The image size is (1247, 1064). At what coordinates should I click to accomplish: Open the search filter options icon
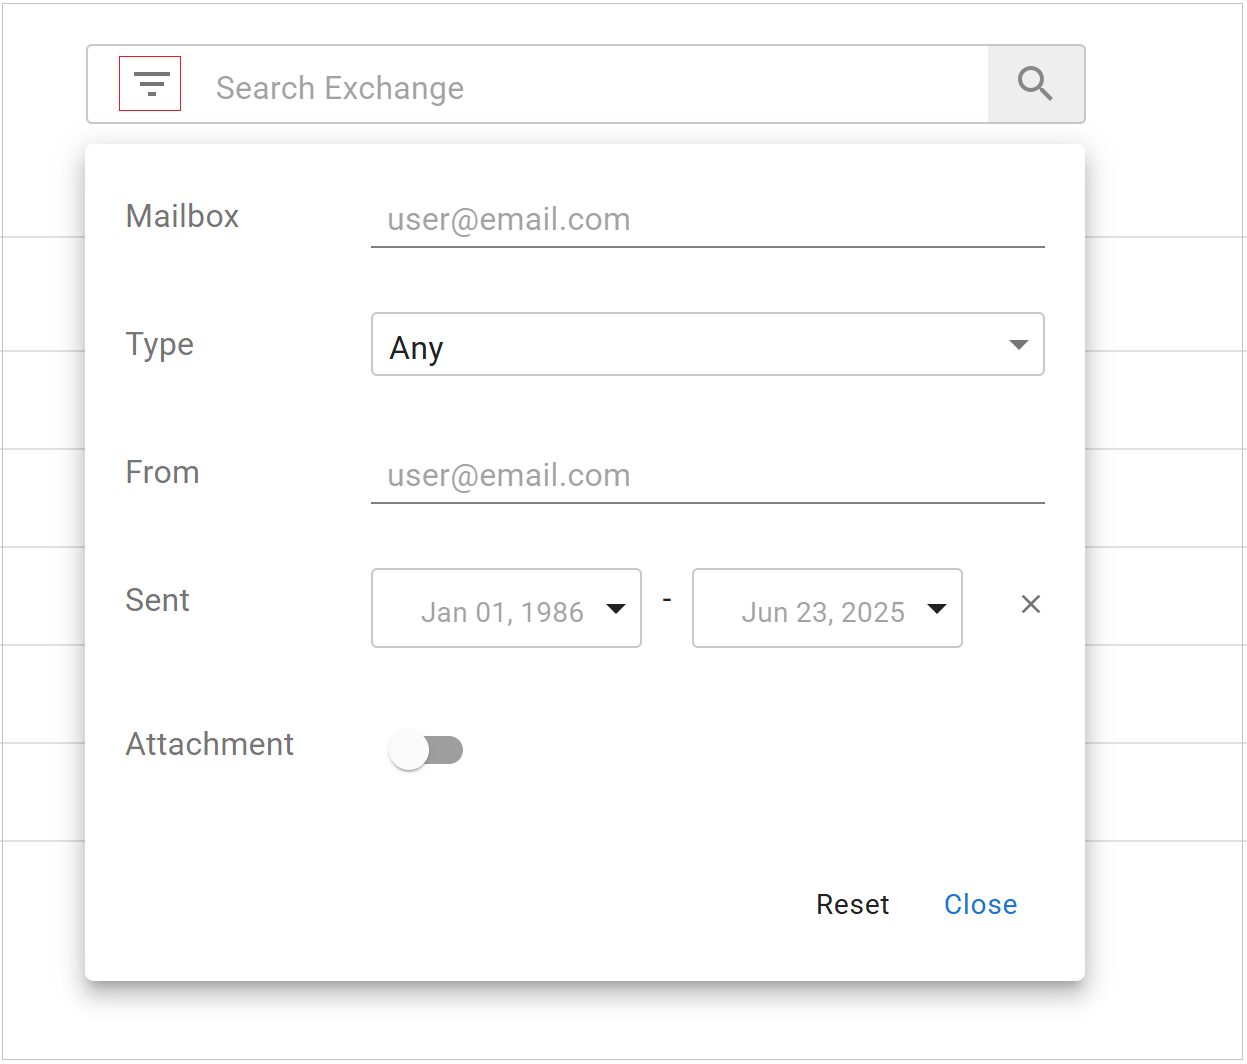coord(150,84)
